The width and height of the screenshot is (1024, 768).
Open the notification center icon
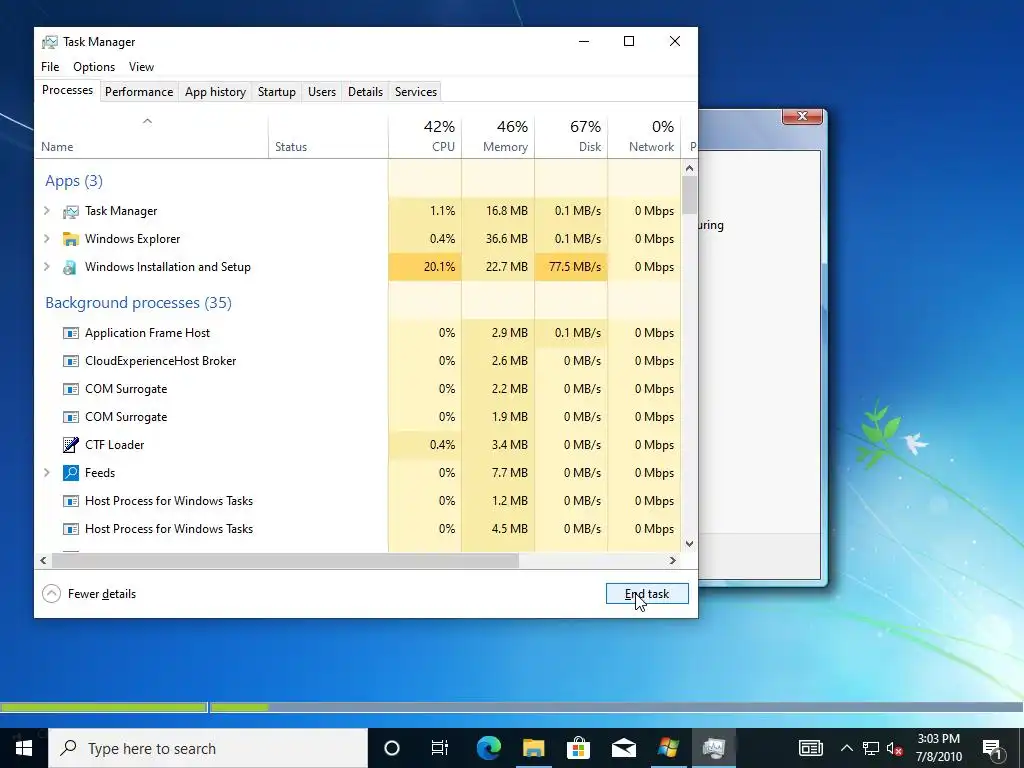coord(993,748)
